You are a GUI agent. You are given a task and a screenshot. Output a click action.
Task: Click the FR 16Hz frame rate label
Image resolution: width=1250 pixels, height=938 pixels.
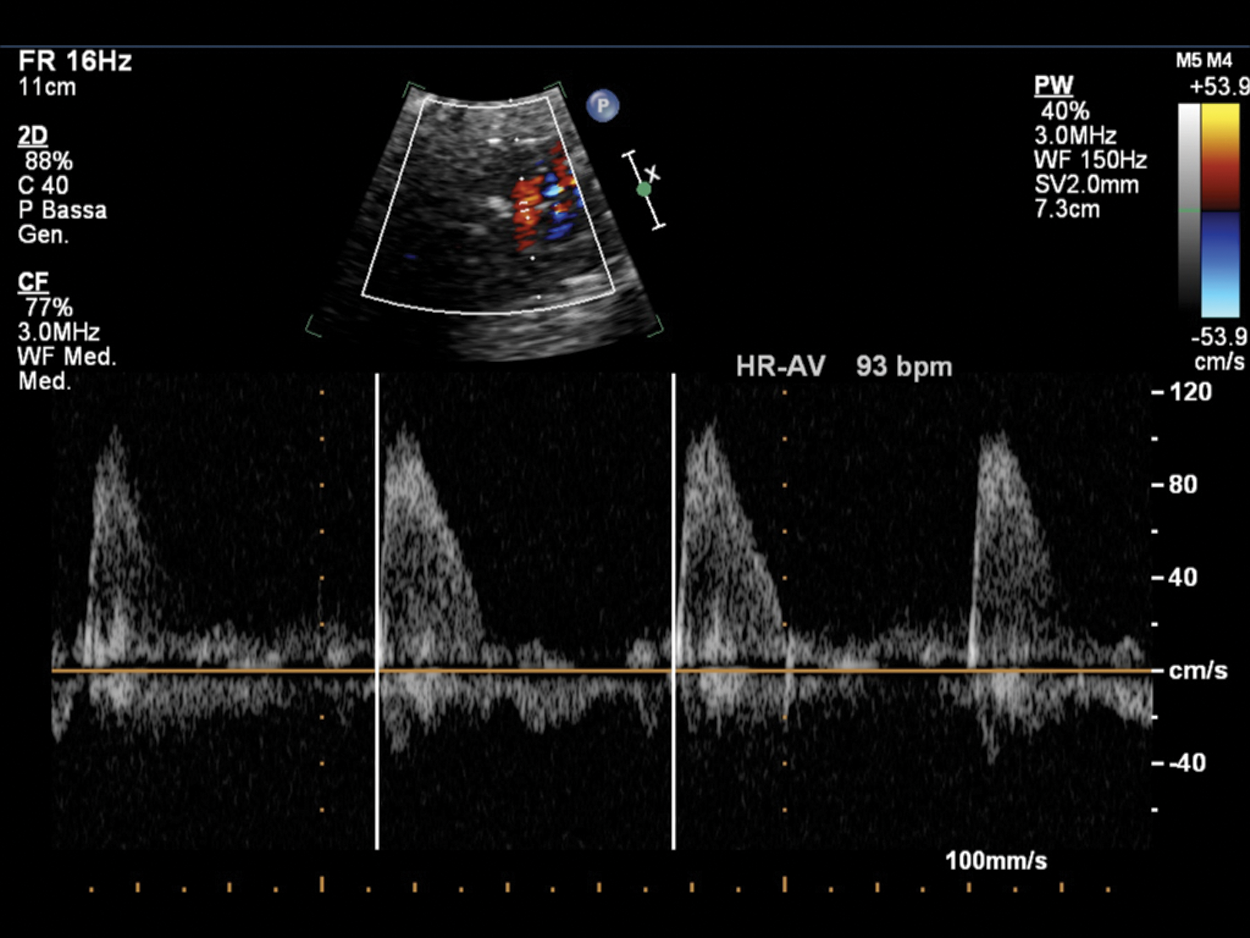tap(75, 62)
